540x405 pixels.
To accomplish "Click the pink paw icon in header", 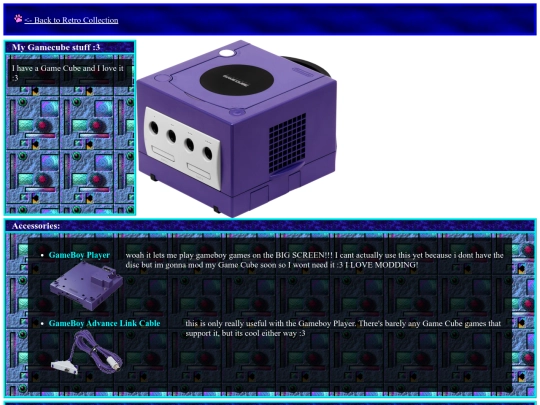I will (x=18, y=18).
